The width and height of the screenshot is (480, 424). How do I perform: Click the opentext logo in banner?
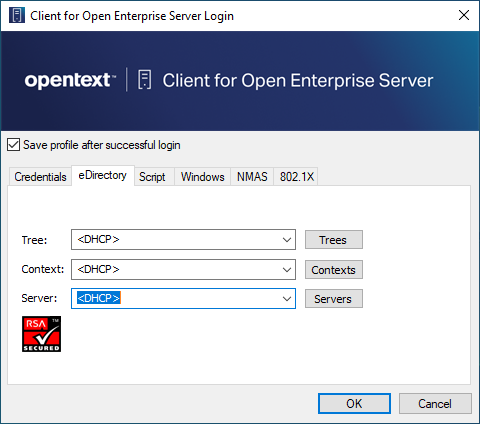[70, 80]
